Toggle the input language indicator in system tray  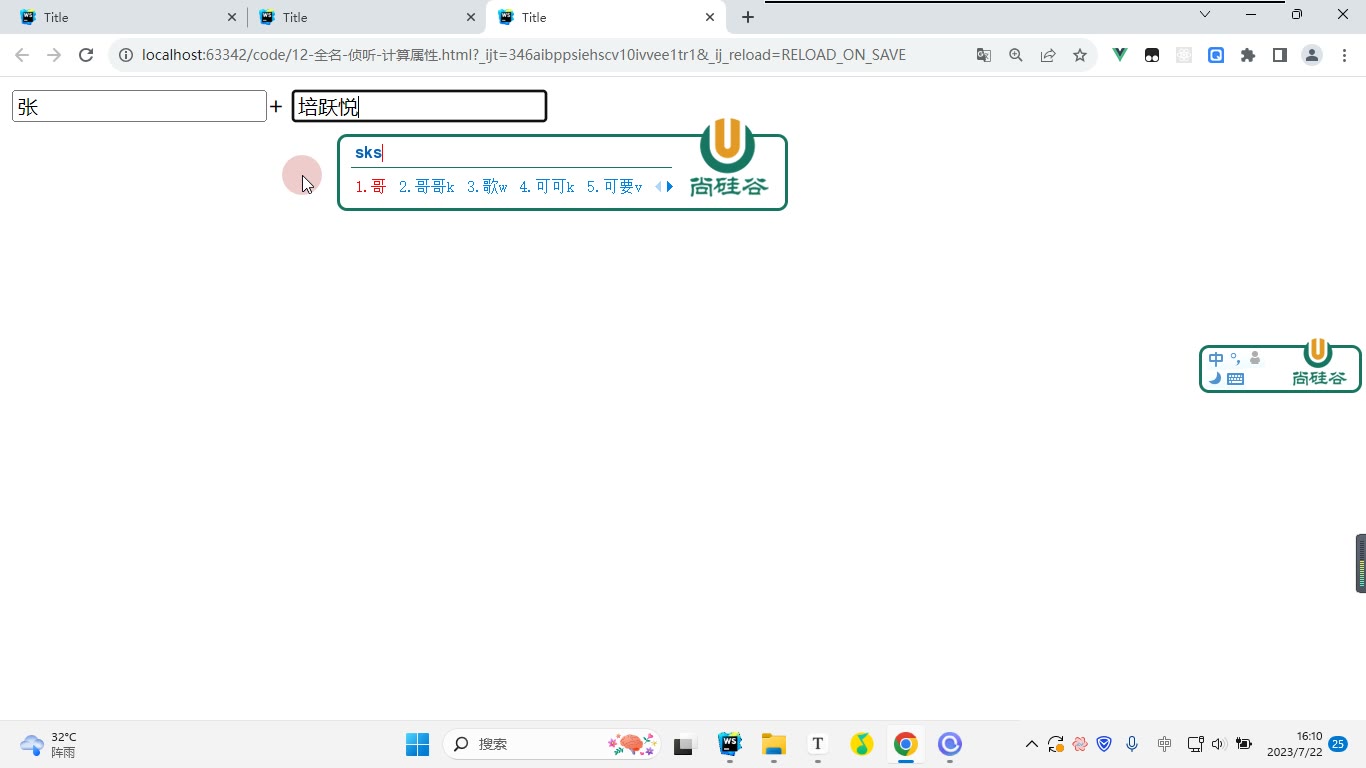[1164, 744]
